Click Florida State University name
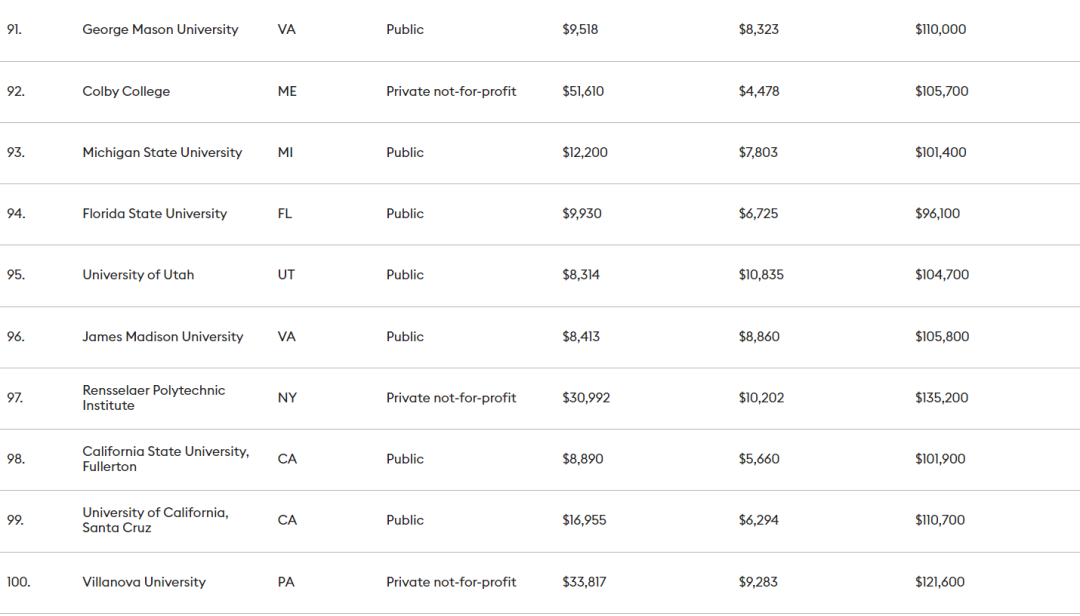The width and height of the screenshot is (1080, 616). (154, 214)
